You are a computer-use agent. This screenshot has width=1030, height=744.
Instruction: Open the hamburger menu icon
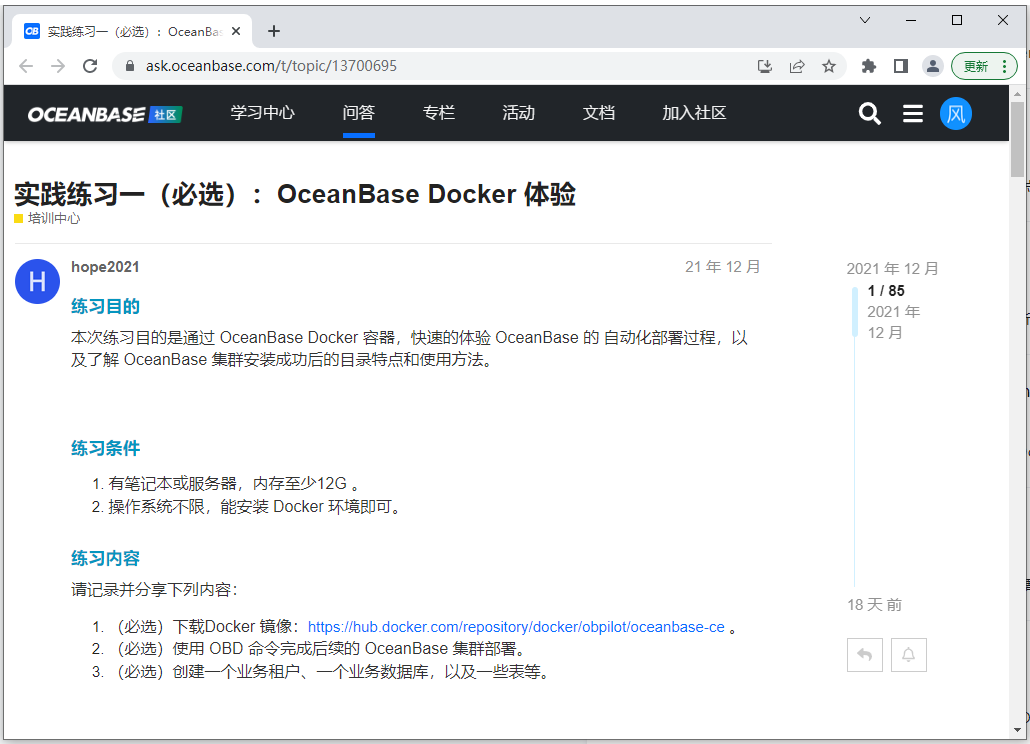(912, 114)
